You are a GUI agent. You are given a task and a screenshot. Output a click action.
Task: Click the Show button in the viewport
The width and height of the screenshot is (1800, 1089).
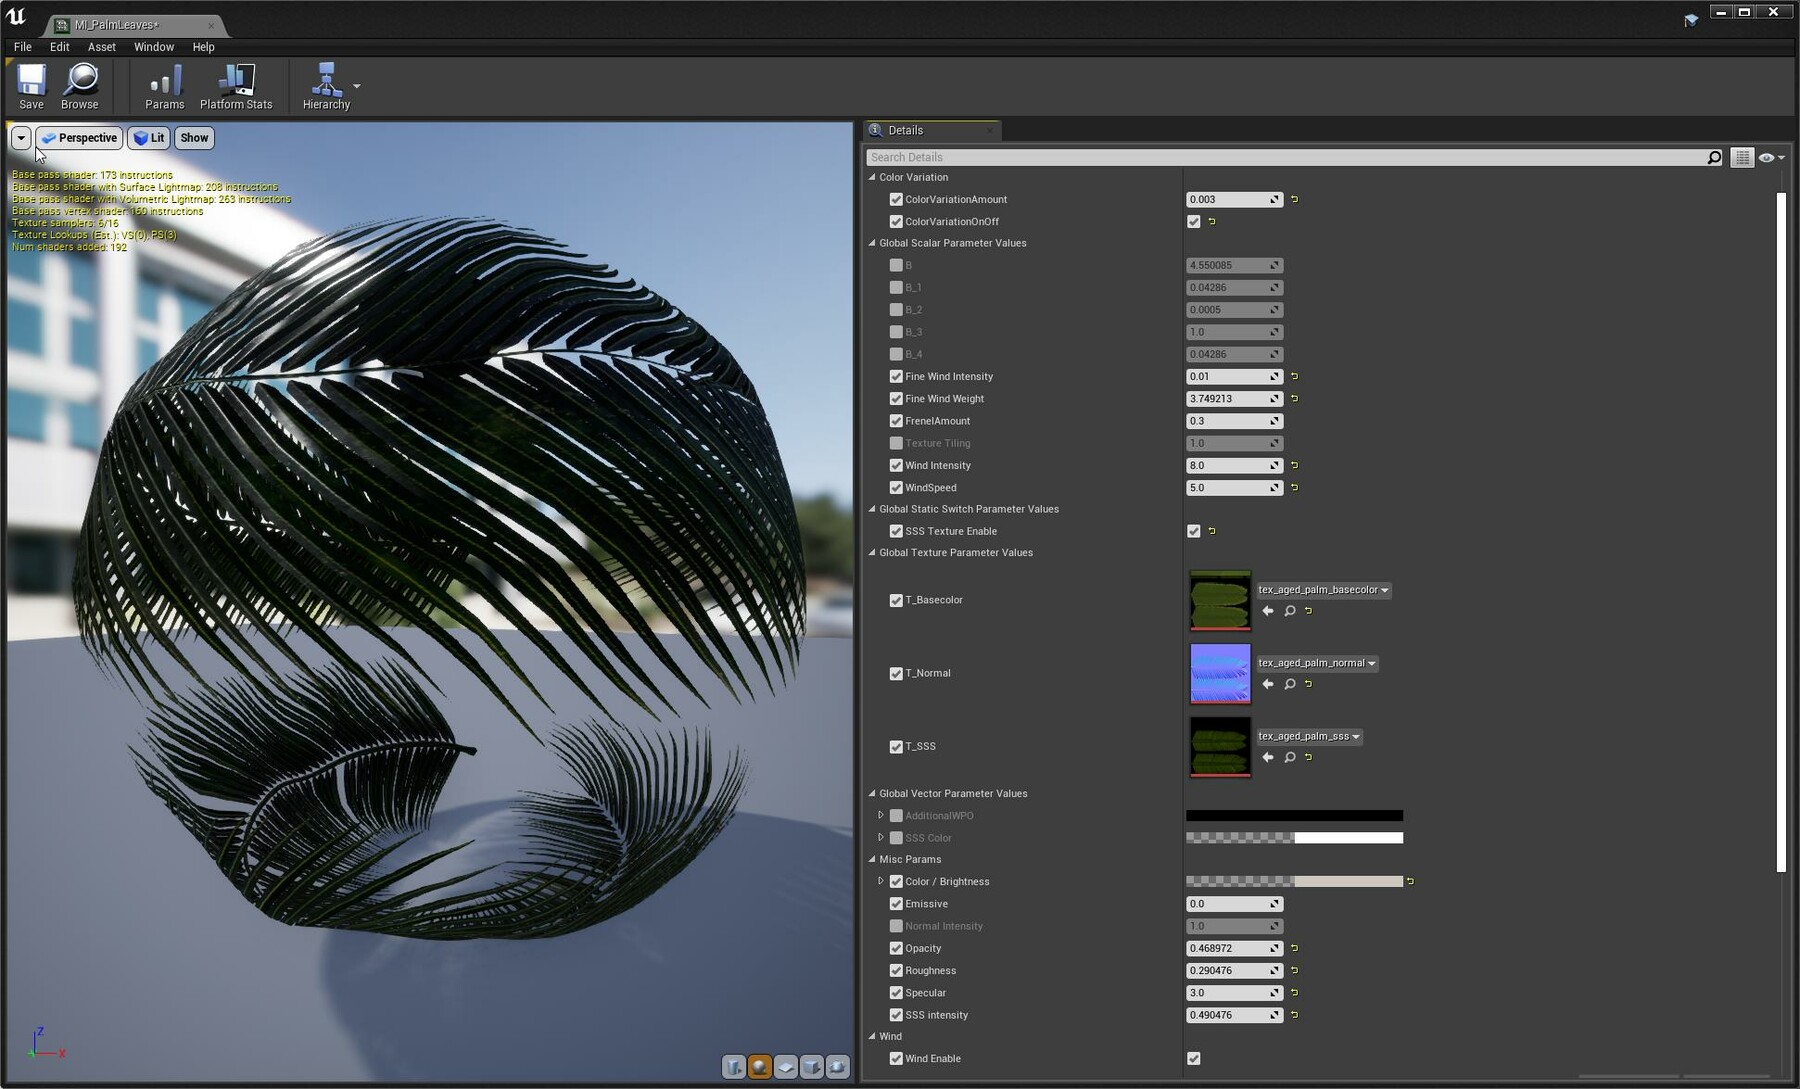click(194, 137)
